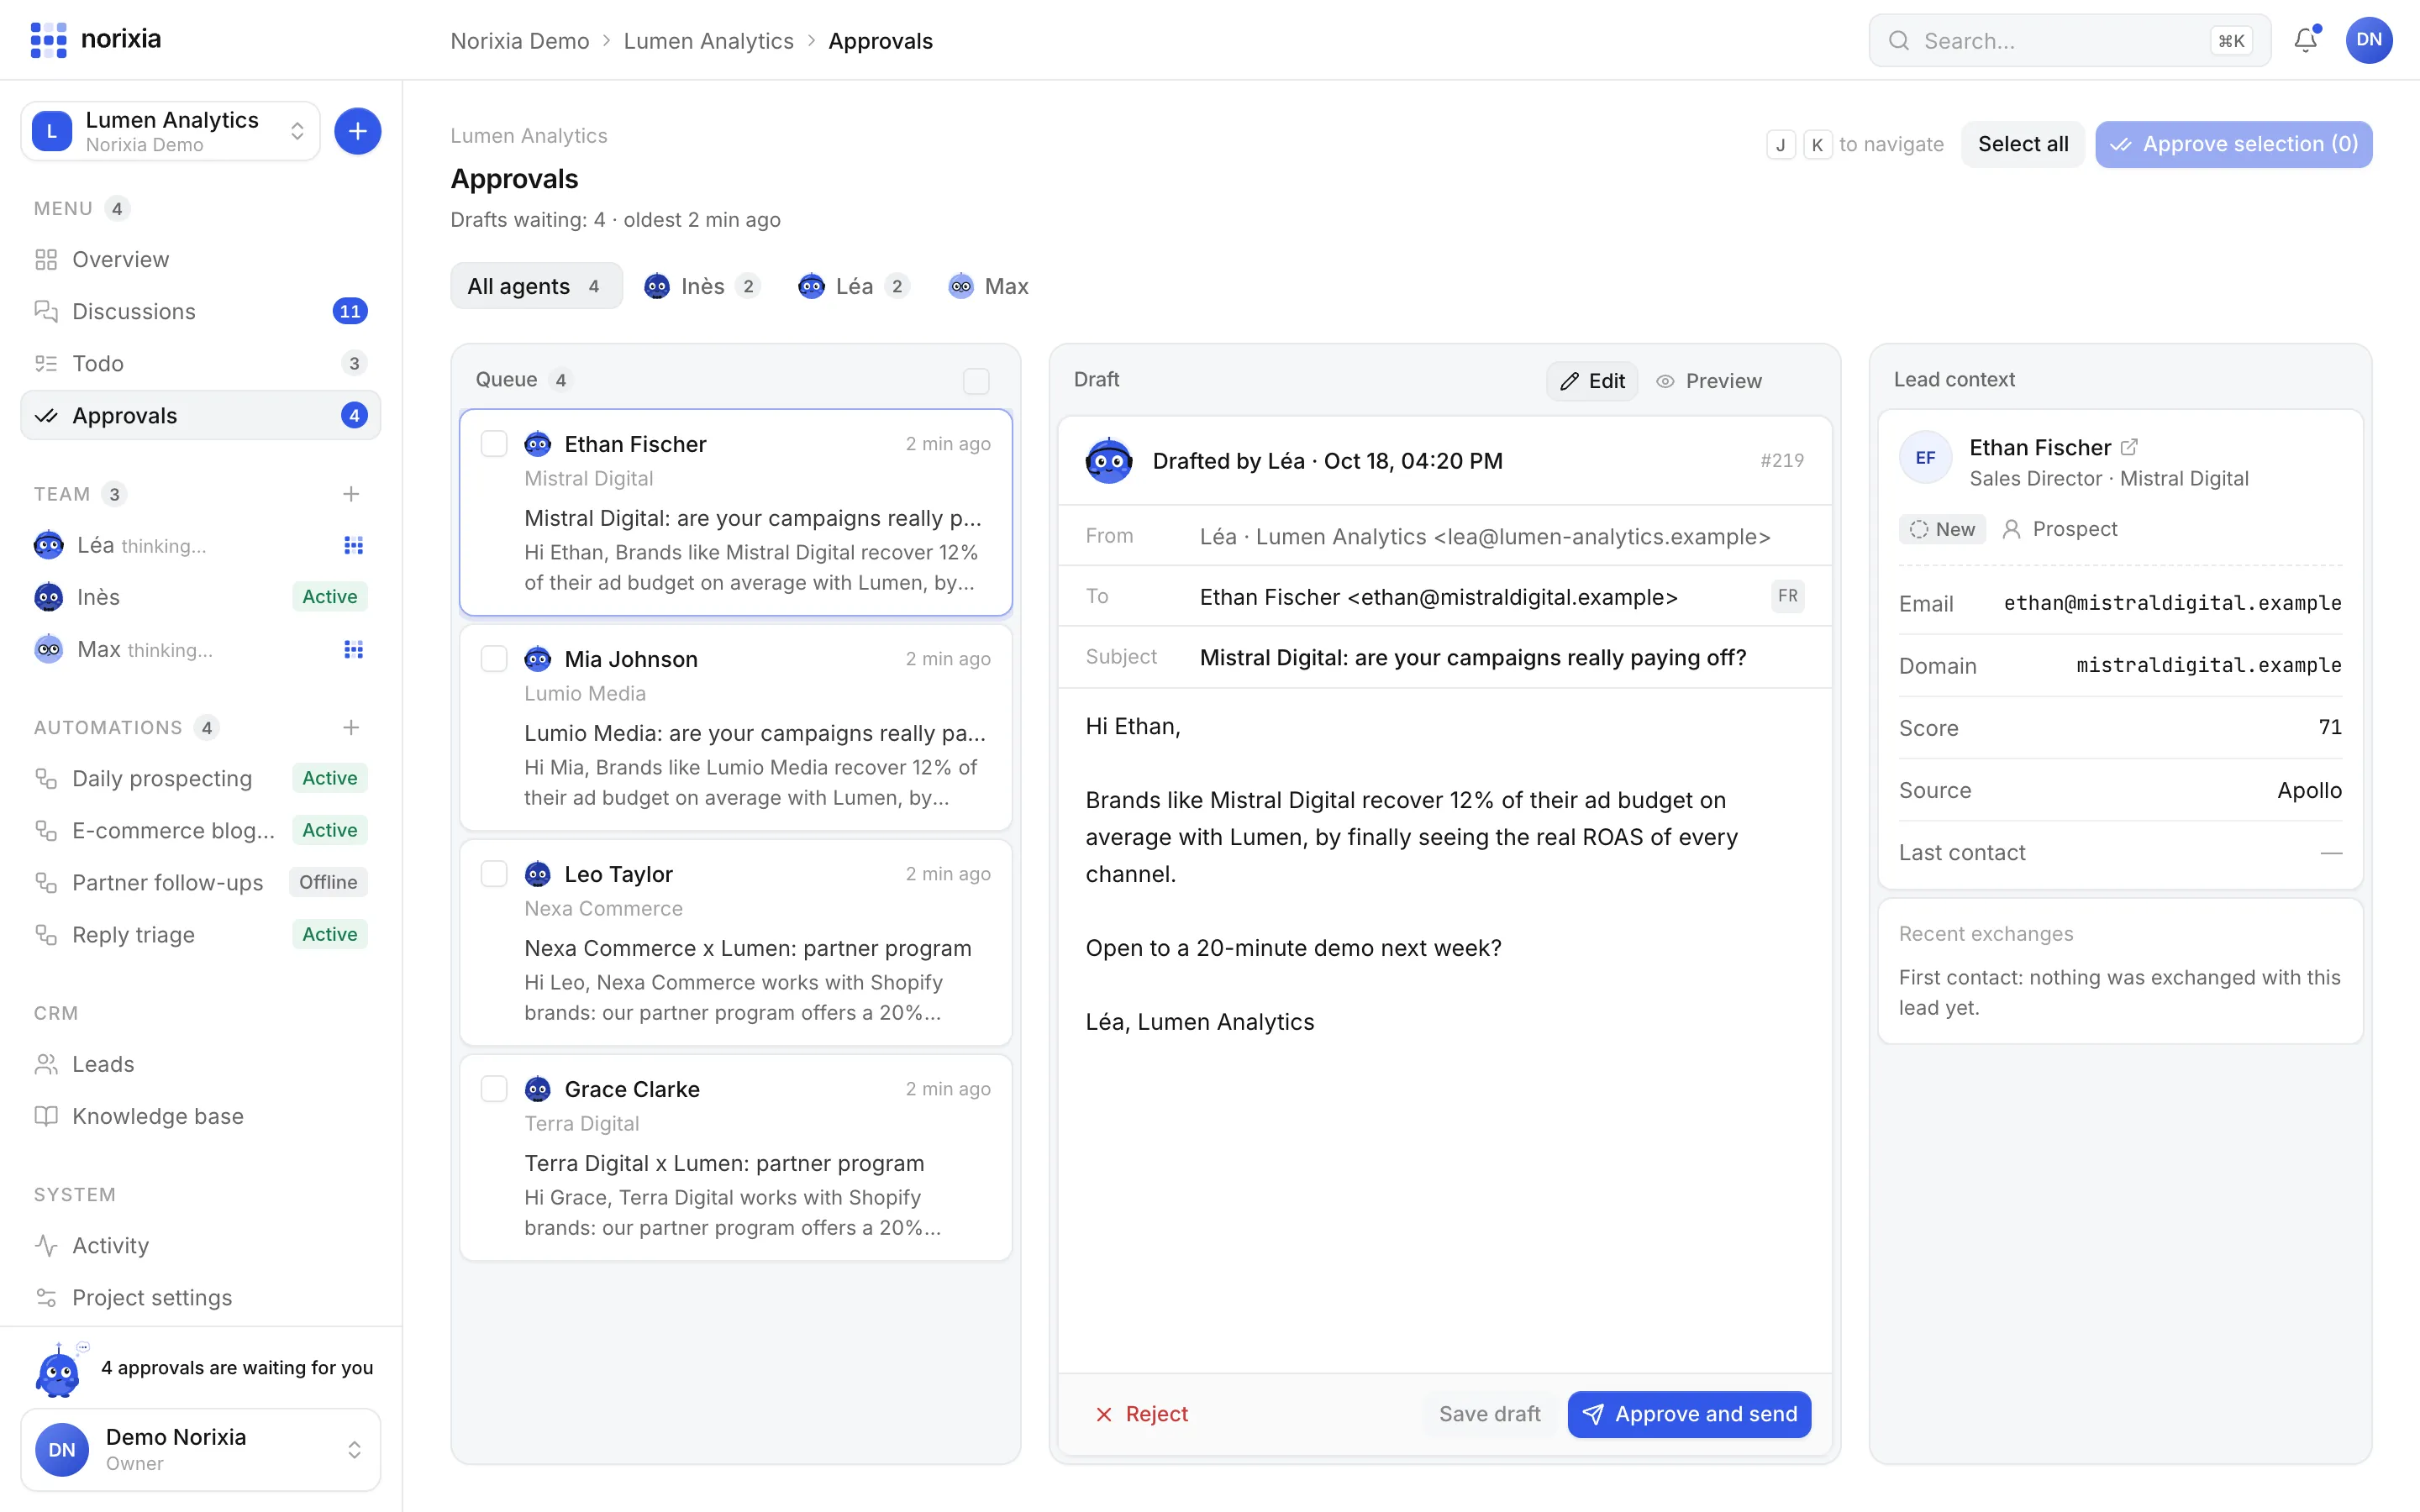Viewport: 2420px width, 1512px height.
Task: Check the Grace Clarke queue checkbox
Action: (494, 1089)
